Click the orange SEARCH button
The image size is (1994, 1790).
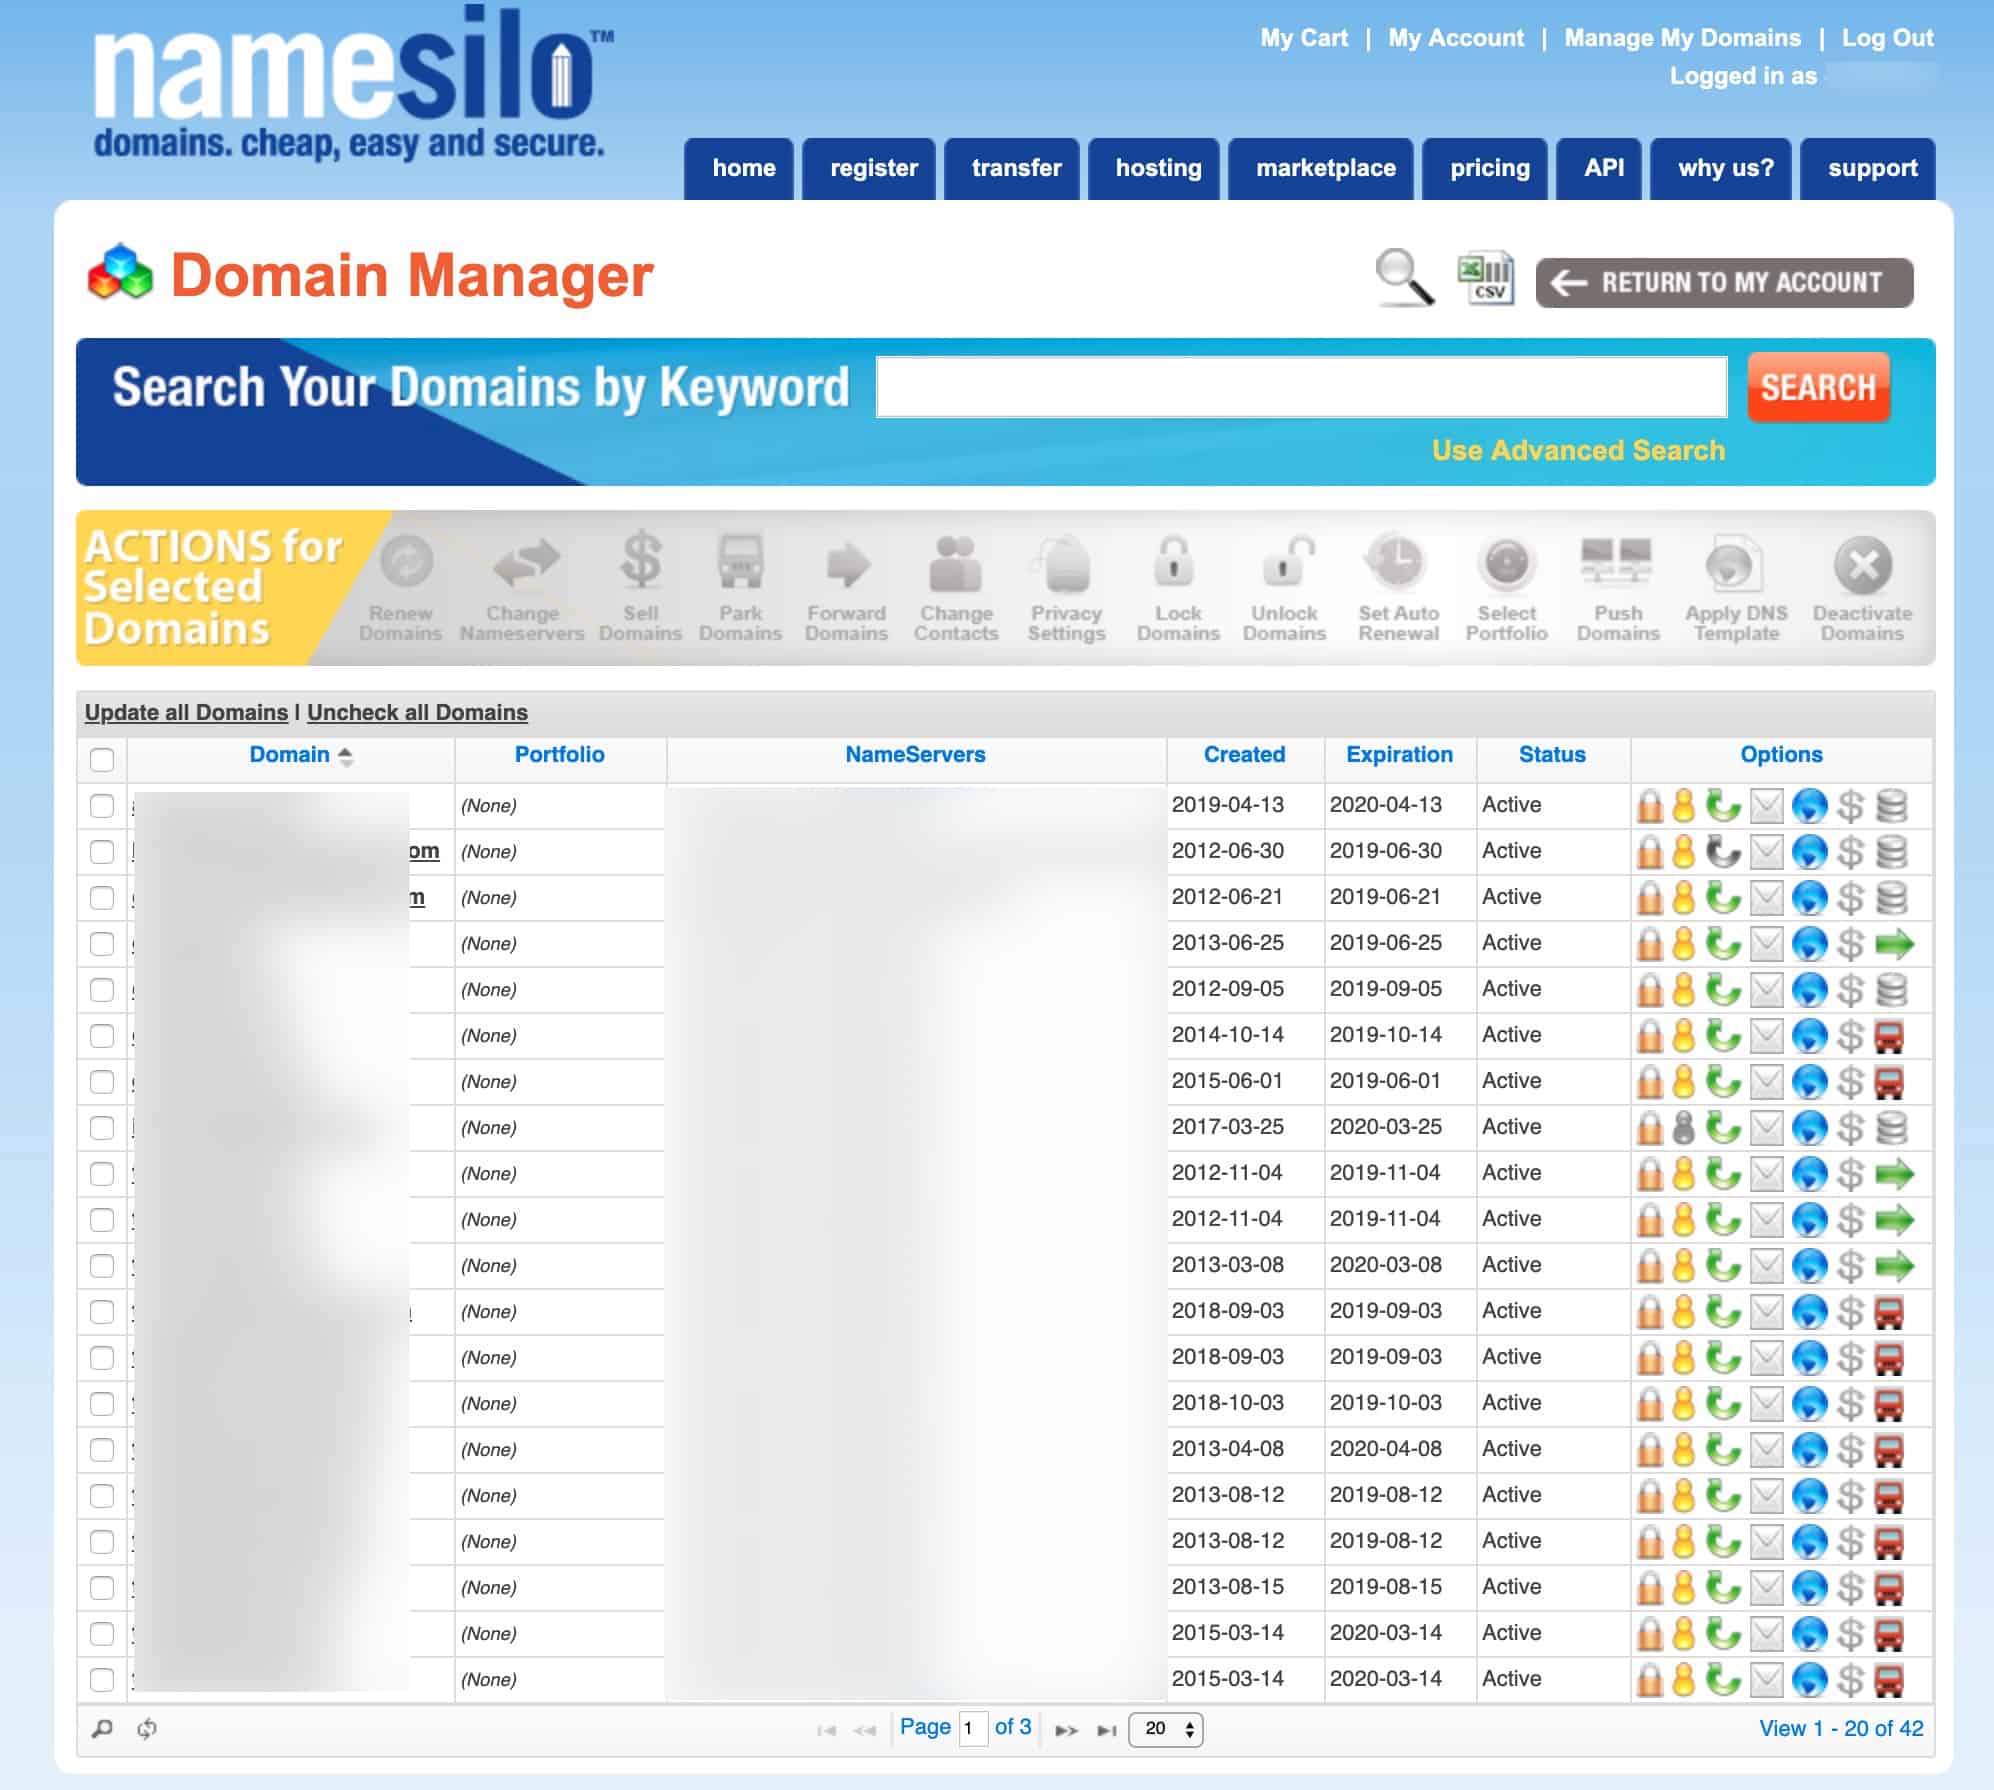click(x=1818, y=387)
